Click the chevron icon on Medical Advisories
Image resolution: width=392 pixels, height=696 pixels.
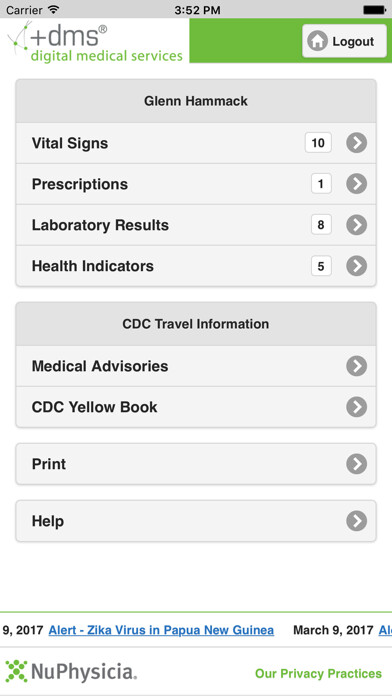coord(356,366)
